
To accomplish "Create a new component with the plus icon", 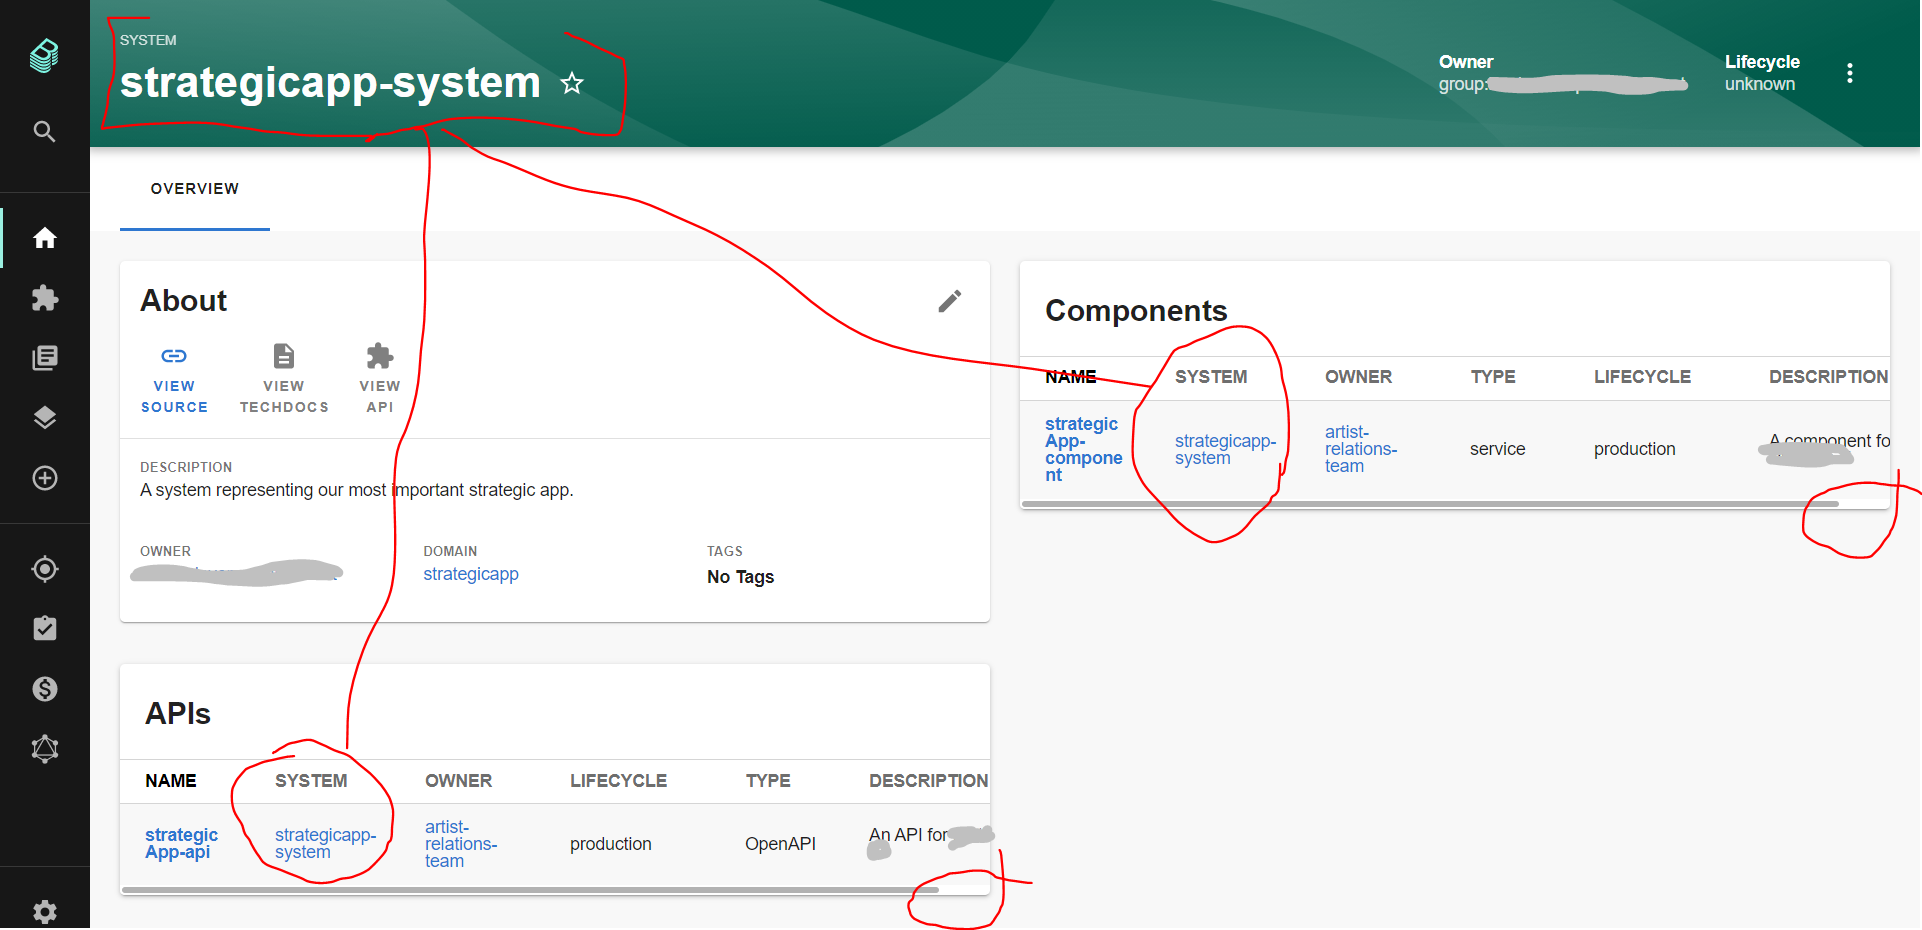I will (44, 477).
